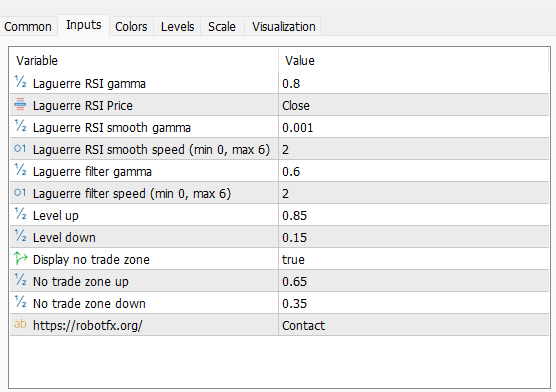The height and width of the screenshot is (392, 556).
Task: Edit the Laguerre RSI gamma value 0.8
Action: pyautogui.click(x=414, y=83)
